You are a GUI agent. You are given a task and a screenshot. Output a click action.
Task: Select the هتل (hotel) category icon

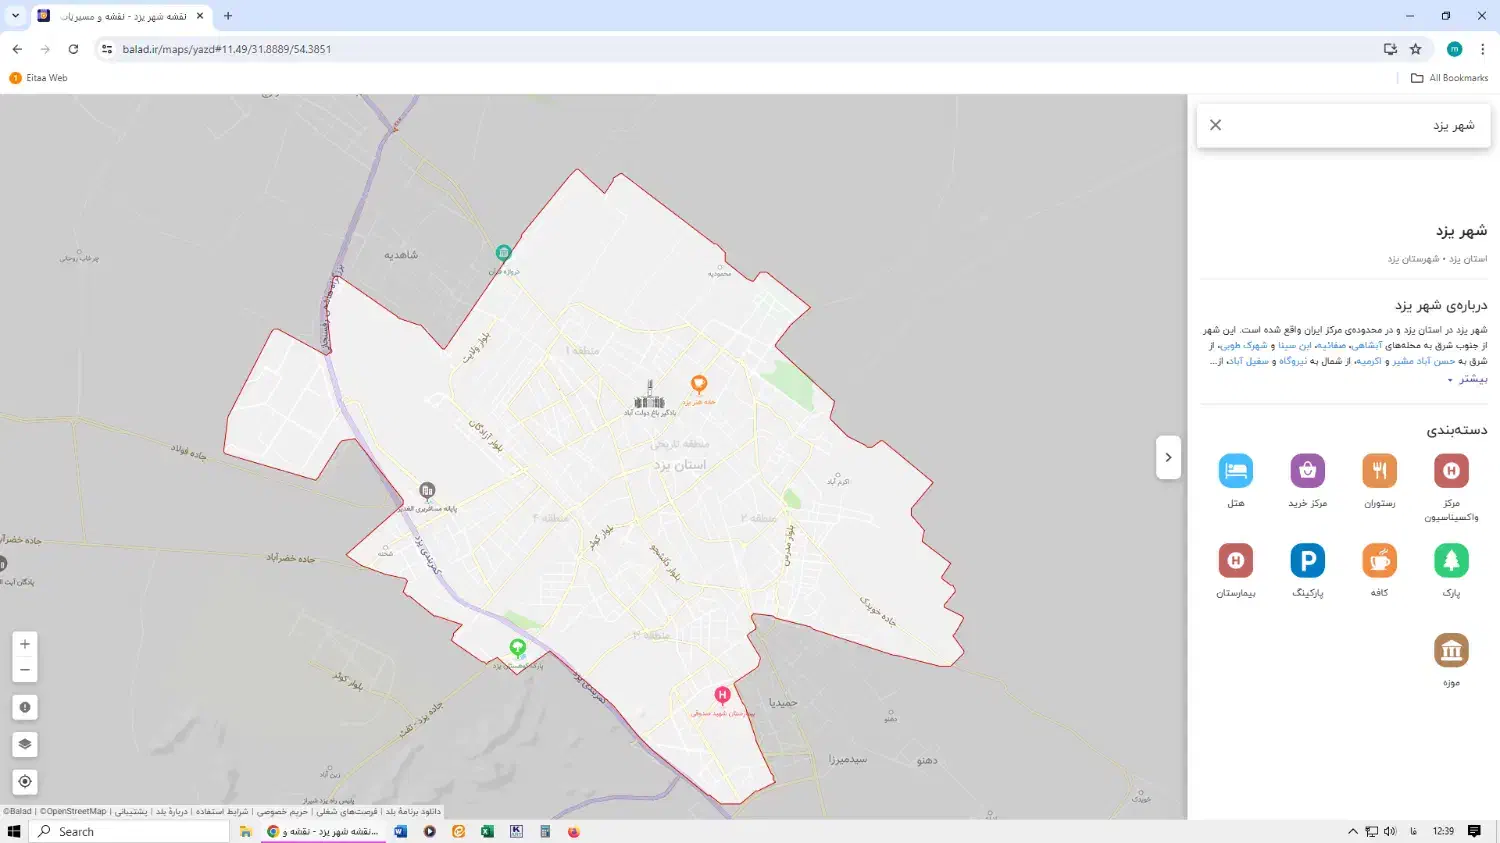click(x=1236, y=470)
